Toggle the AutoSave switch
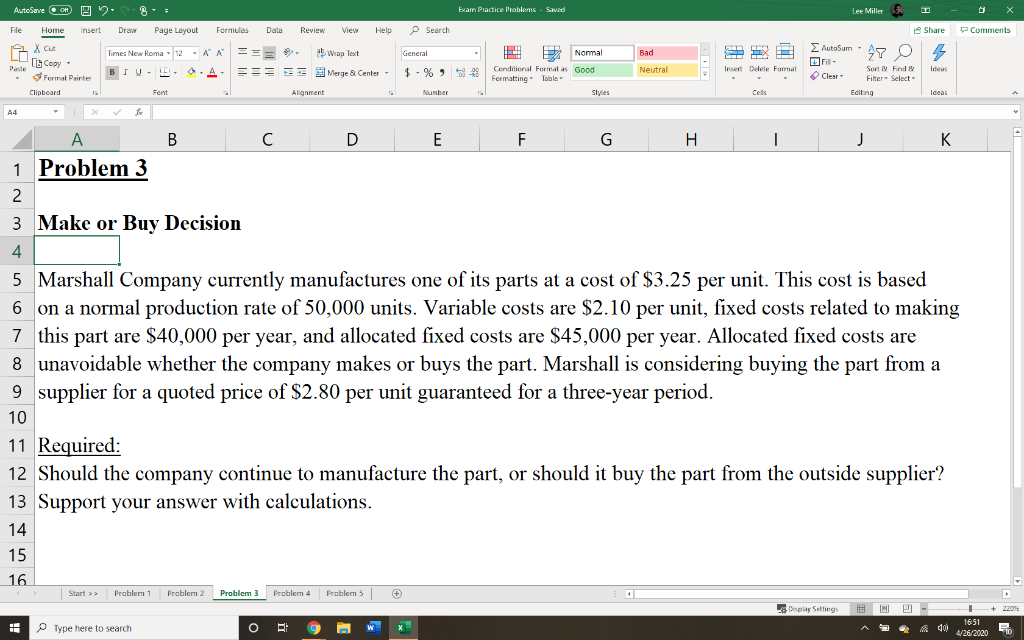 (61, 10)
